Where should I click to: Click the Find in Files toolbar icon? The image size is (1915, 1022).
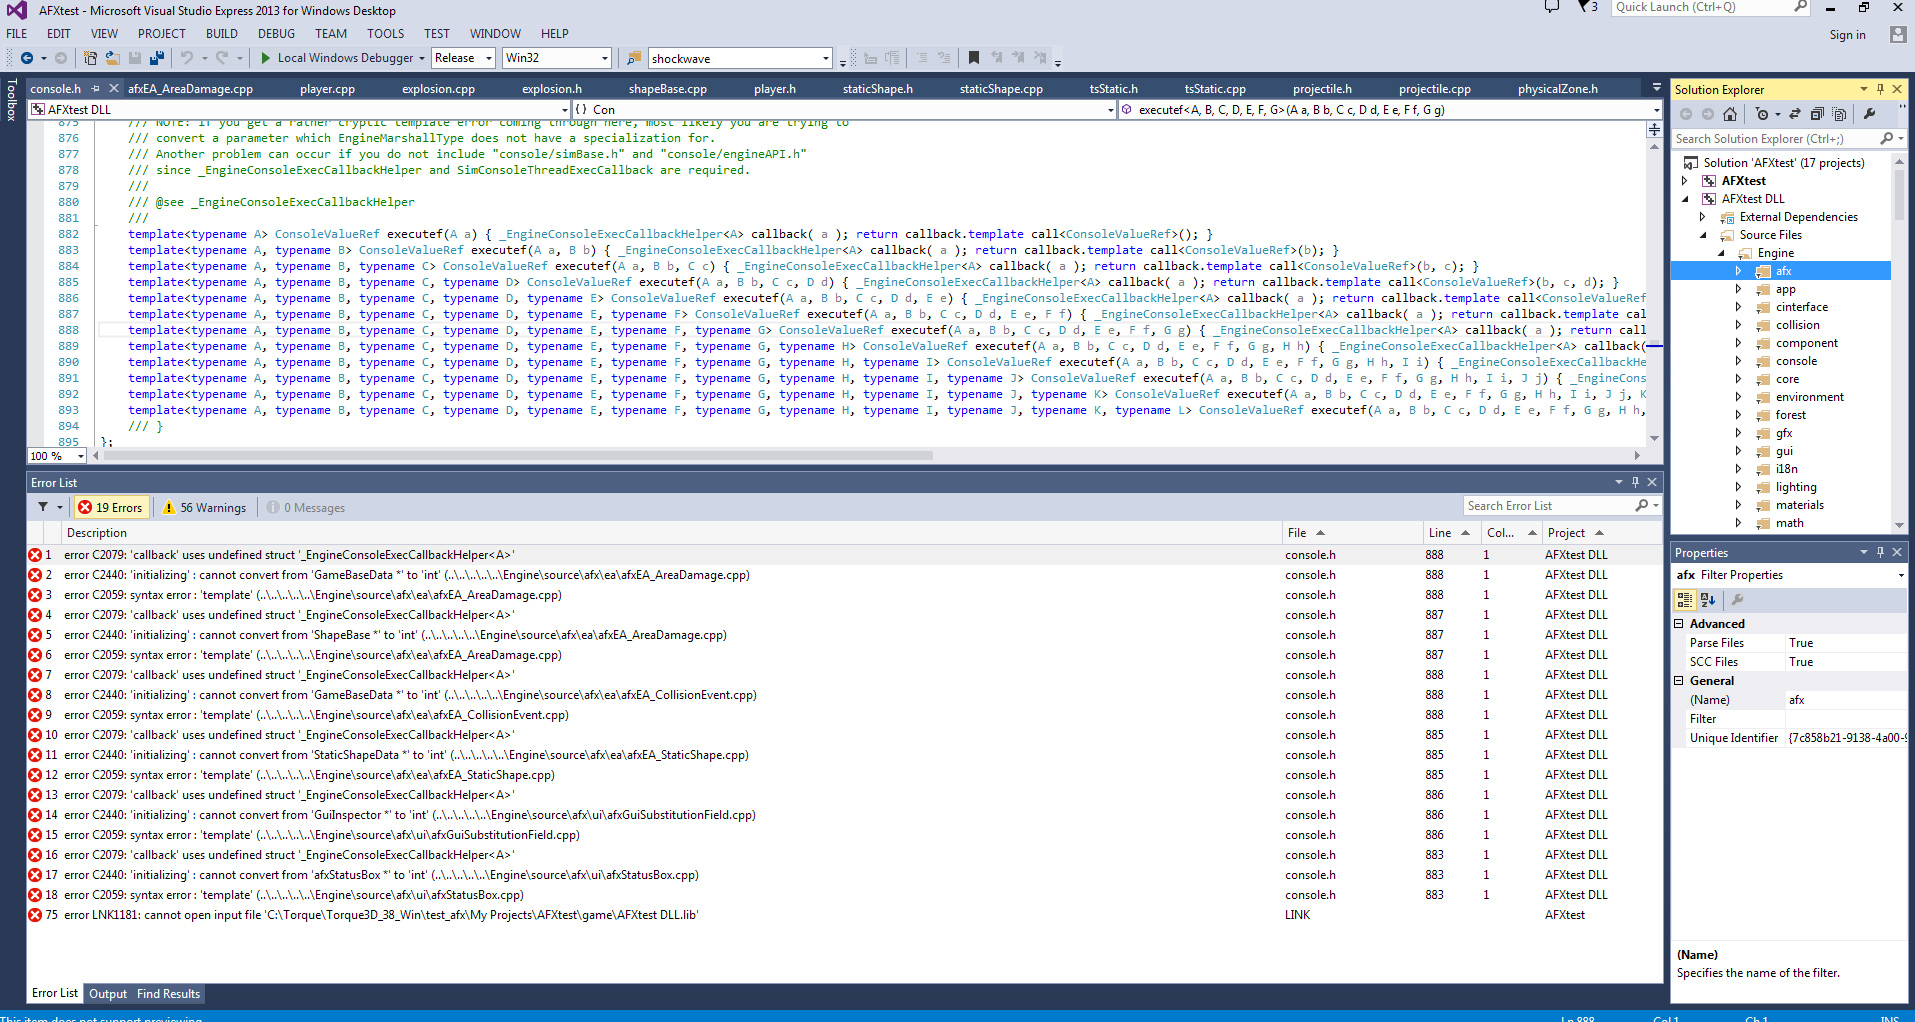point(634,58)
